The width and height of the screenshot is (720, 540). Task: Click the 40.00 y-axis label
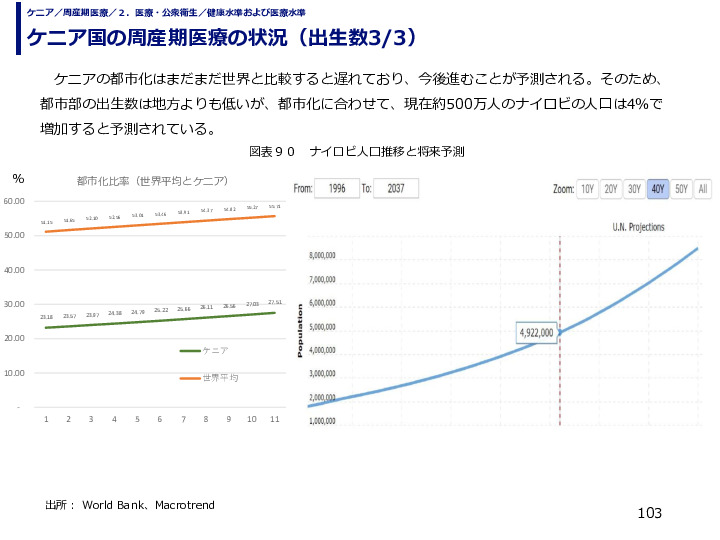14,270
